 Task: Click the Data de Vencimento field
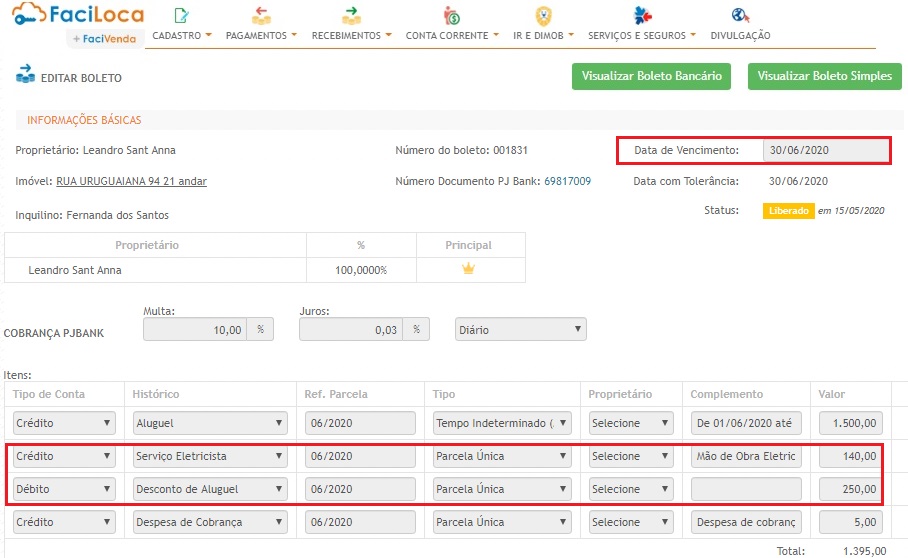point(826,151)
